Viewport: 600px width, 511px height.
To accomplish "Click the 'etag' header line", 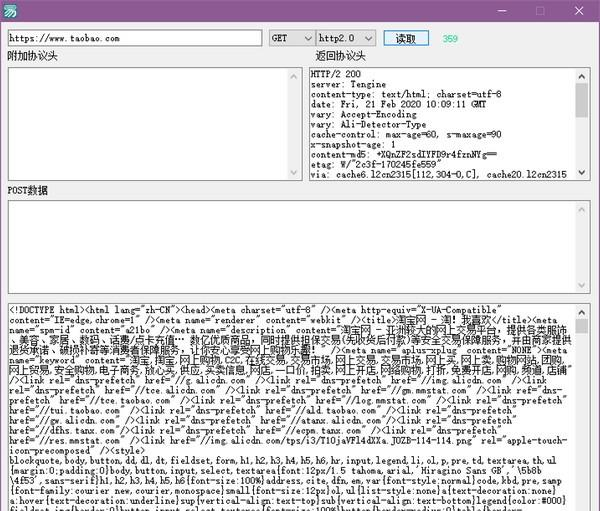I will [x=376, y=165].
